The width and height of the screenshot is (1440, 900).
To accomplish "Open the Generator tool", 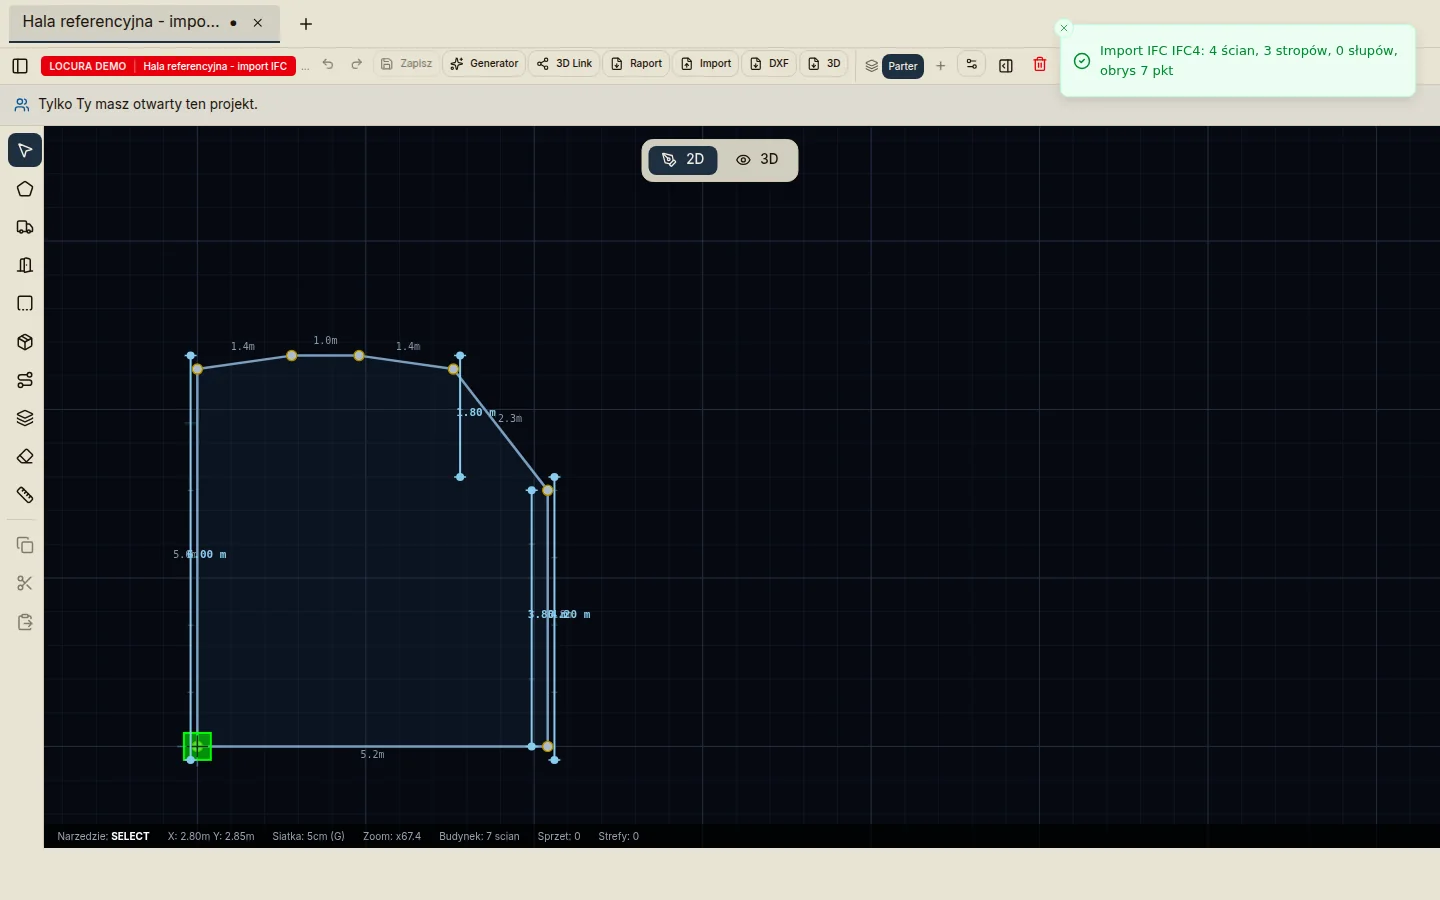I will [484, 64].
